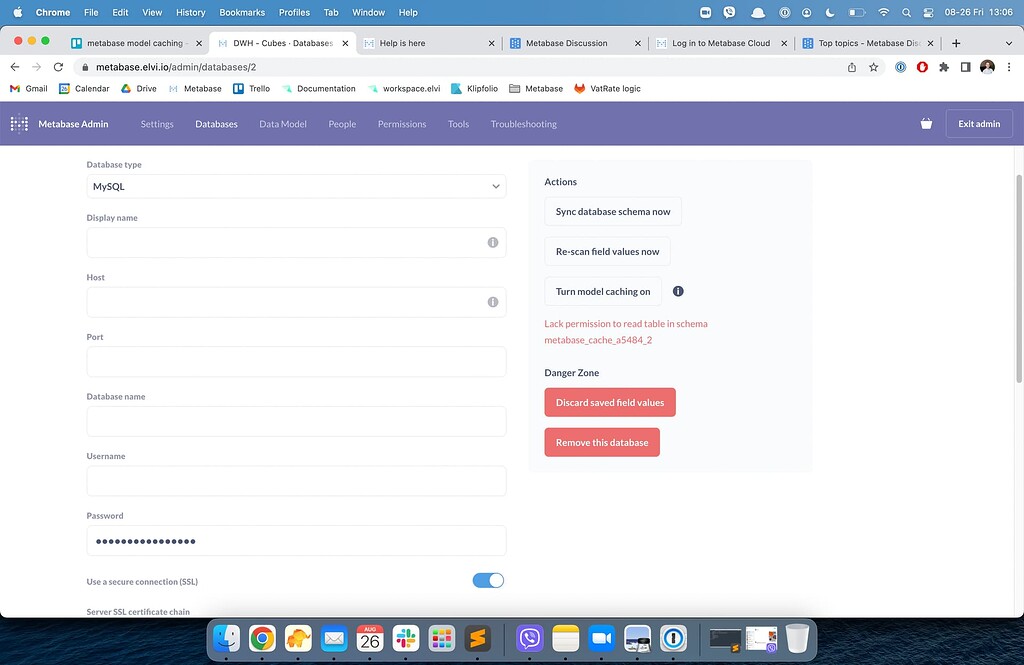Click the info icon beside Turn model caching on
This screenshot has height=665, width=1024.
click(x=678, y=291)
